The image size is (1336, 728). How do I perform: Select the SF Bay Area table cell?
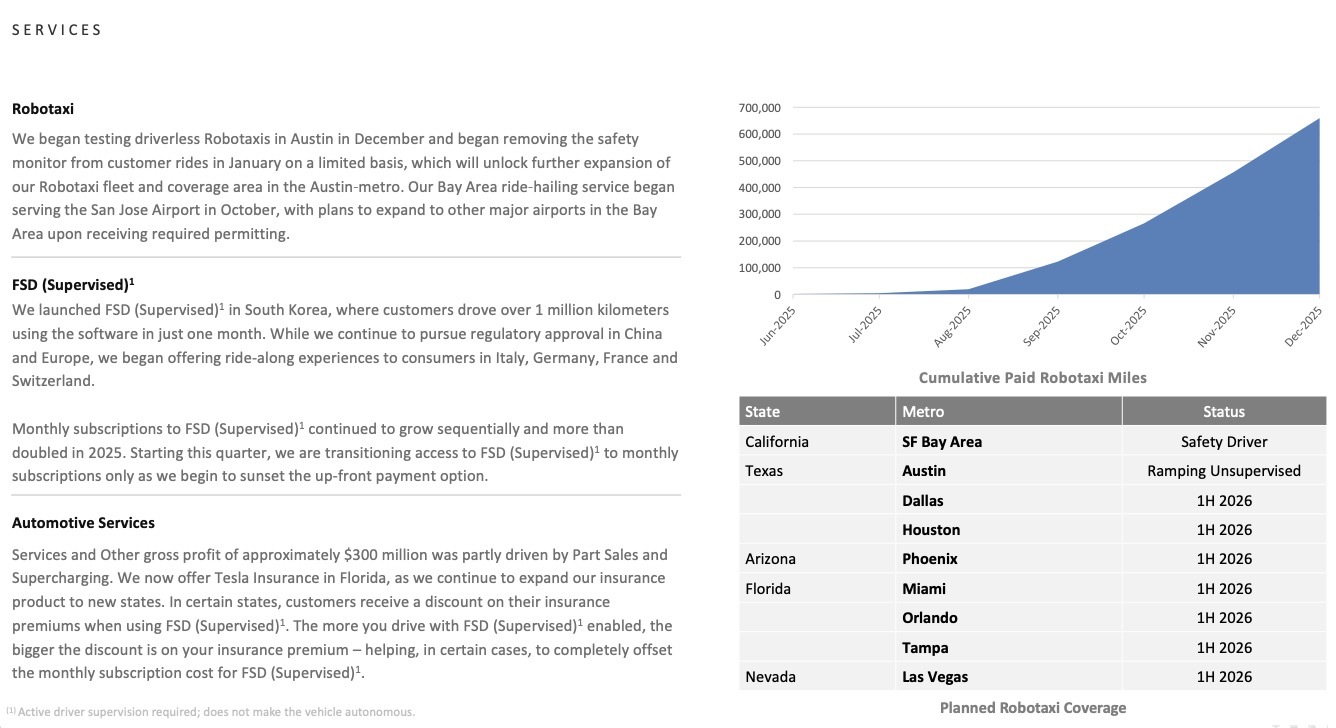[x=942, y=442]
